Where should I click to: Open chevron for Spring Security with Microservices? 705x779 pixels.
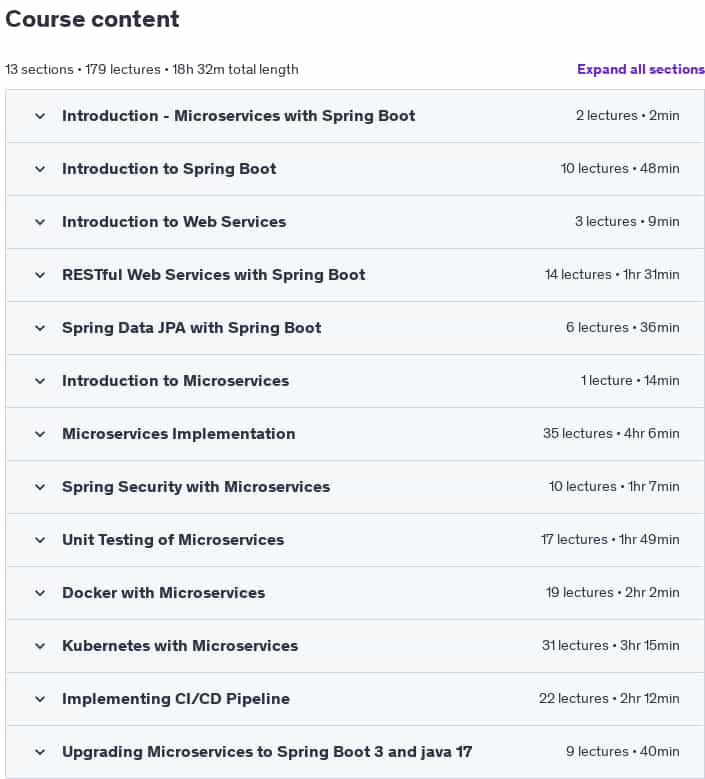[40, 487]
